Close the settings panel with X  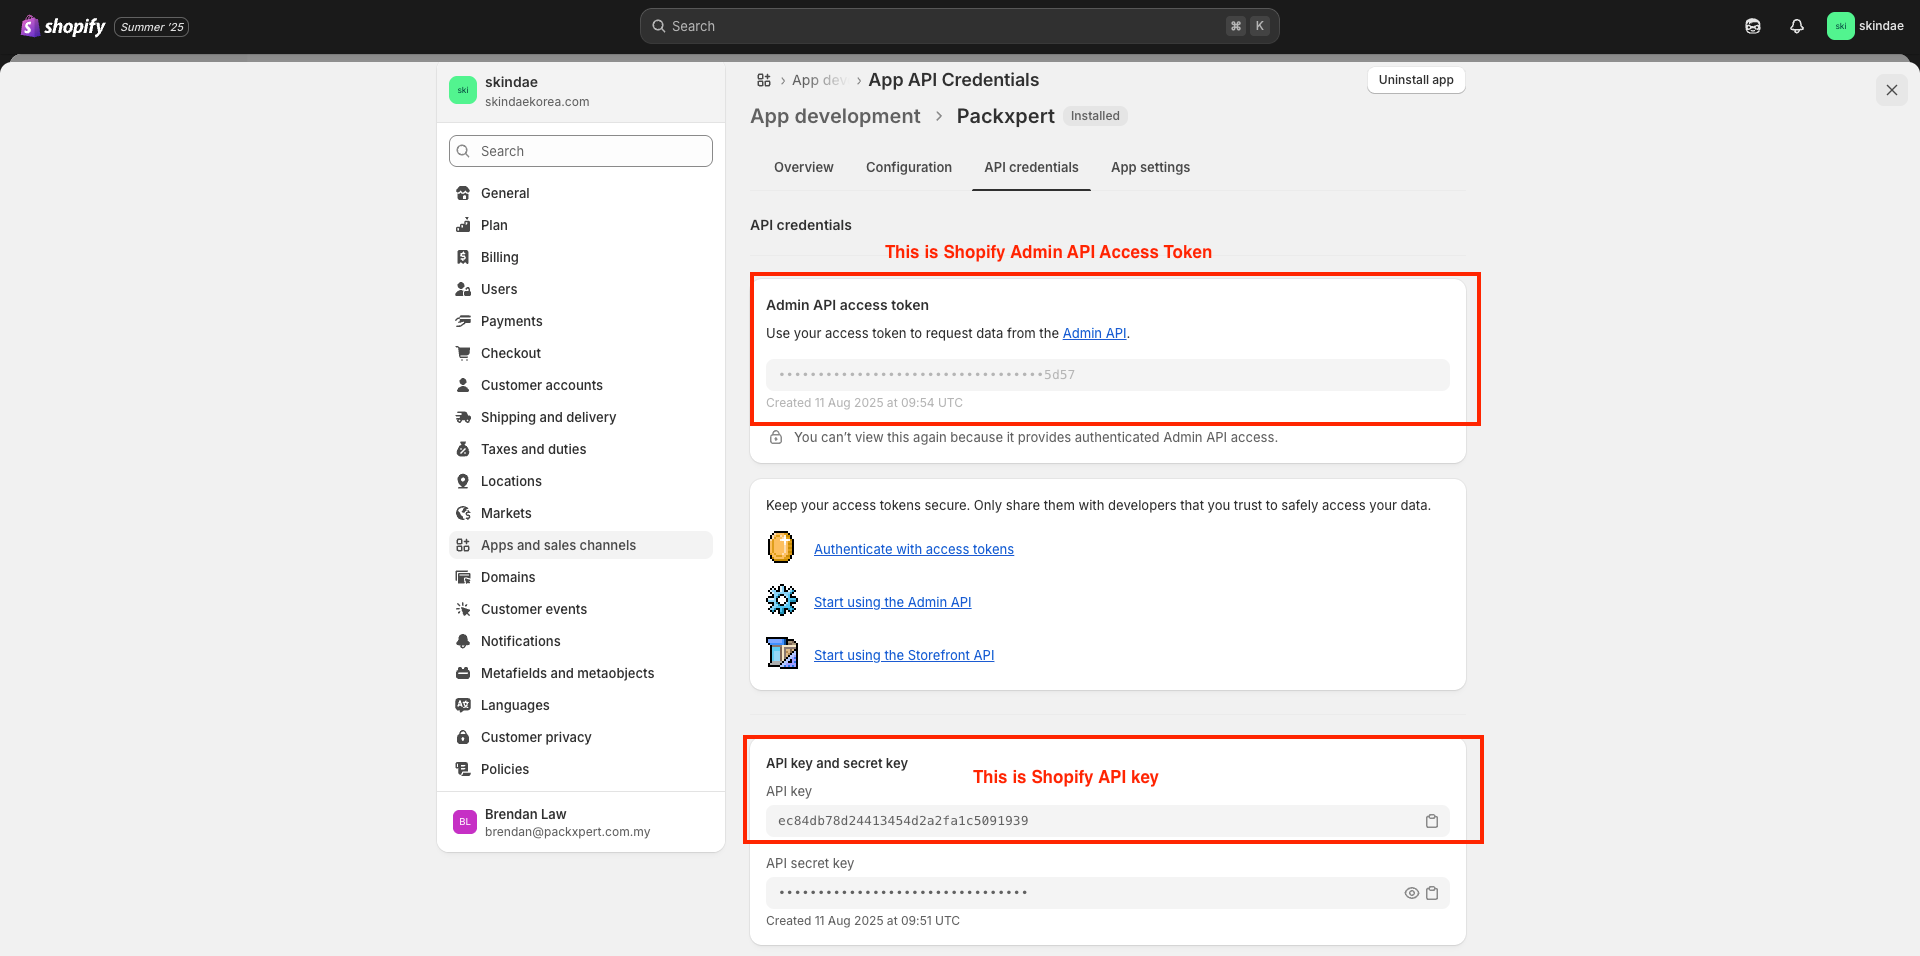1892,90
